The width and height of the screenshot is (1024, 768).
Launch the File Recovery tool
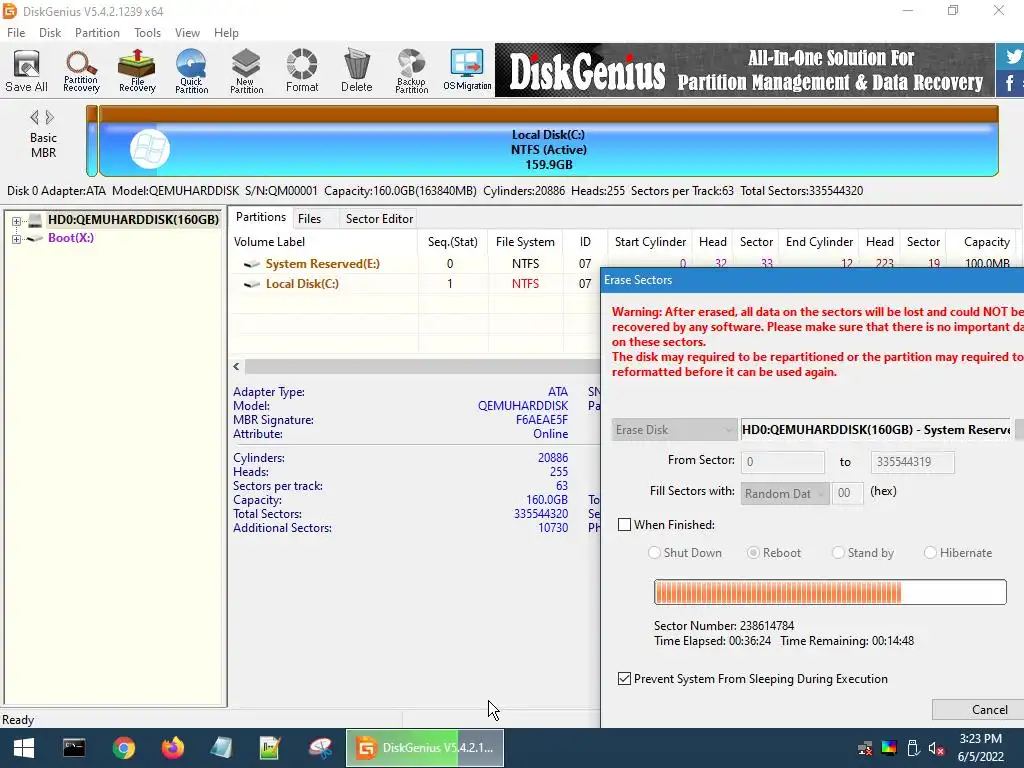point(137,71)
